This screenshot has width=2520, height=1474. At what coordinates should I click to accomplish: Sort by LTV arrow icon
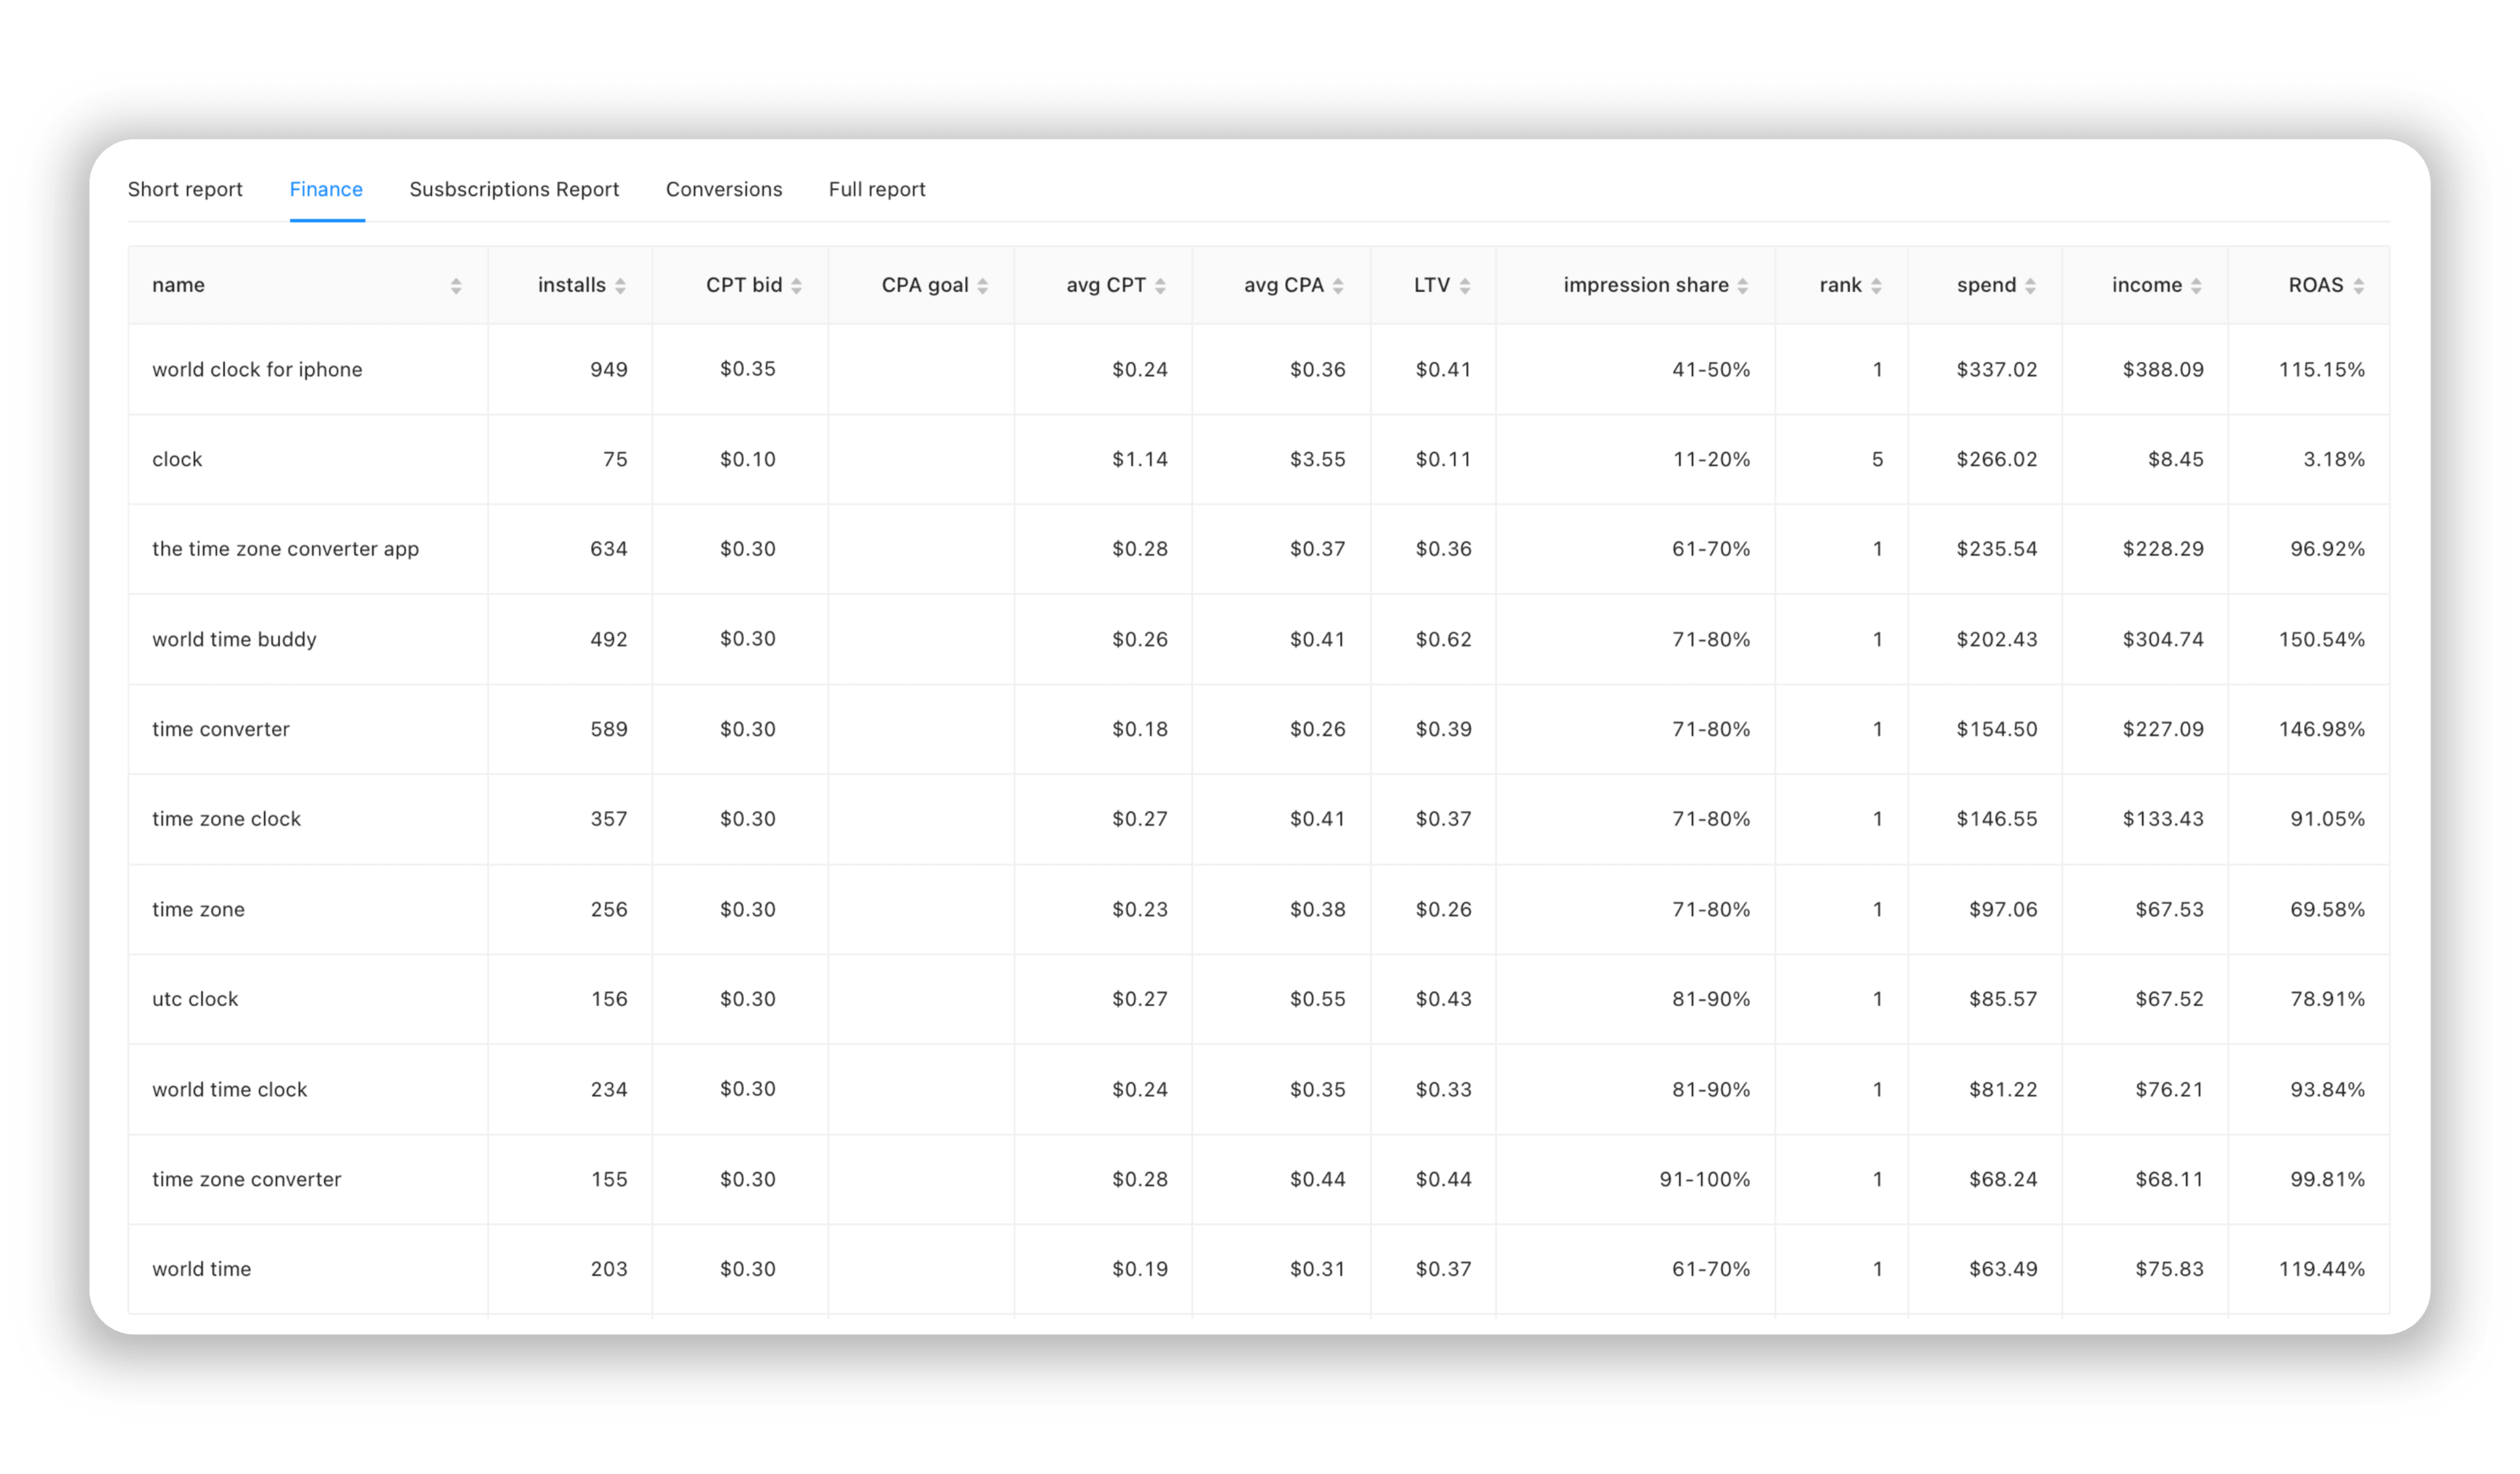click(x=1465, y=286)
